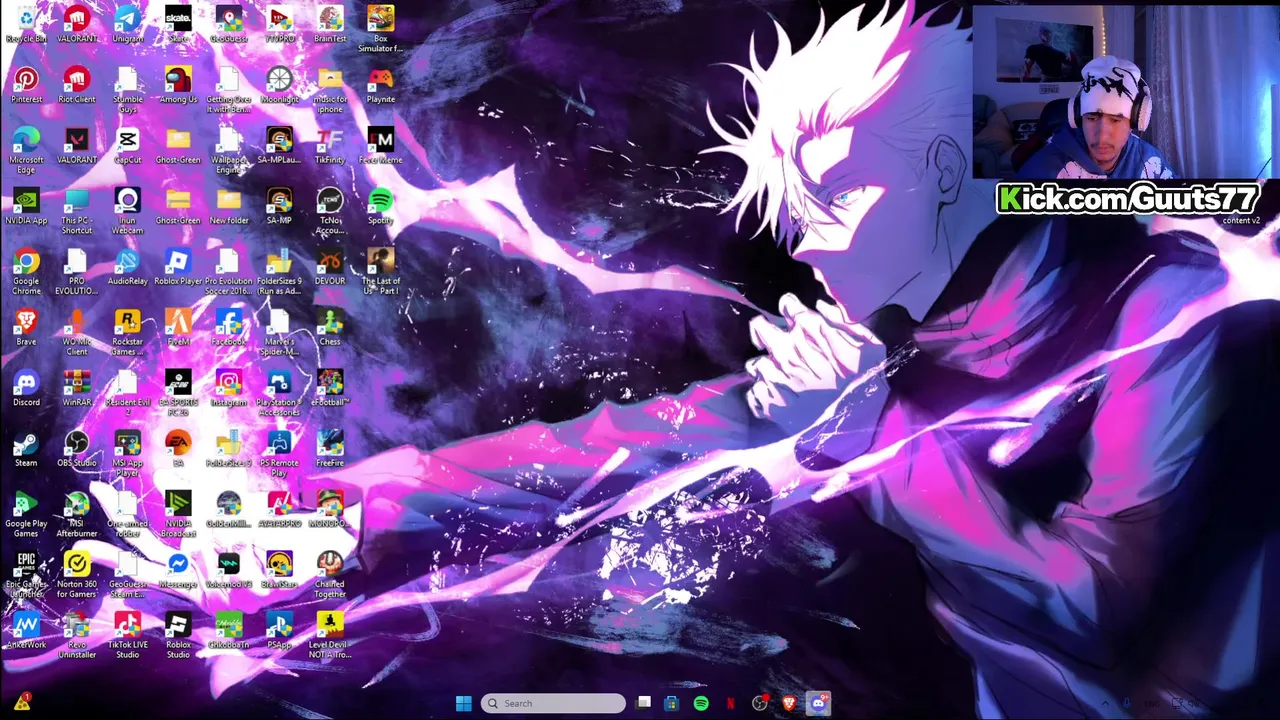Open the music for iphone folder
The image size is (1280, 720).
point(330,90)
